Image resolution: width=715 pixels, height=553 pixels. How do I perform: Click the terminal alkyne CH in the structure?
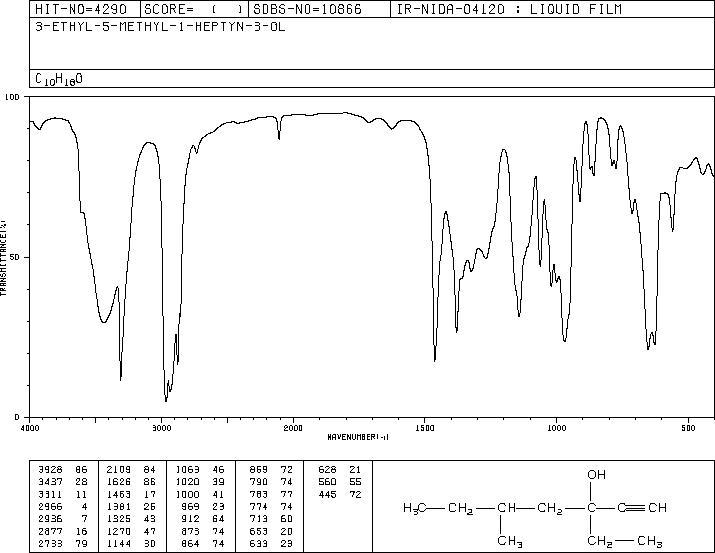click(657, 507)
